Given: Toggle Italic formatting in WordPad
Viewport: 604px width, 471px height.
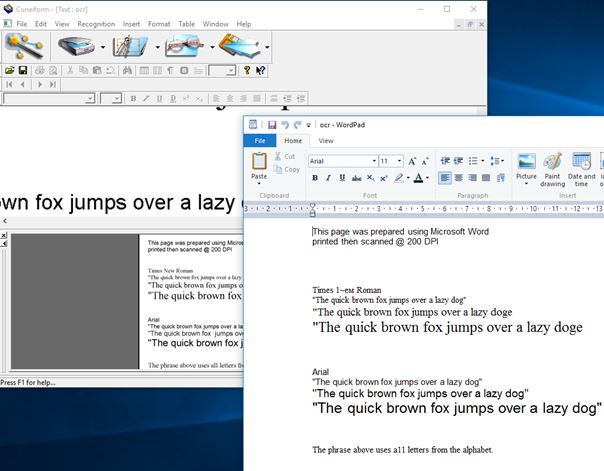Looking at the screenshot, I should (328, 178).
